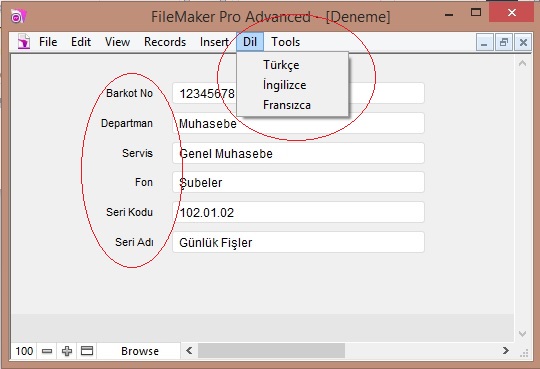
Task: Click the Fon label
Action: click(144, 182)
